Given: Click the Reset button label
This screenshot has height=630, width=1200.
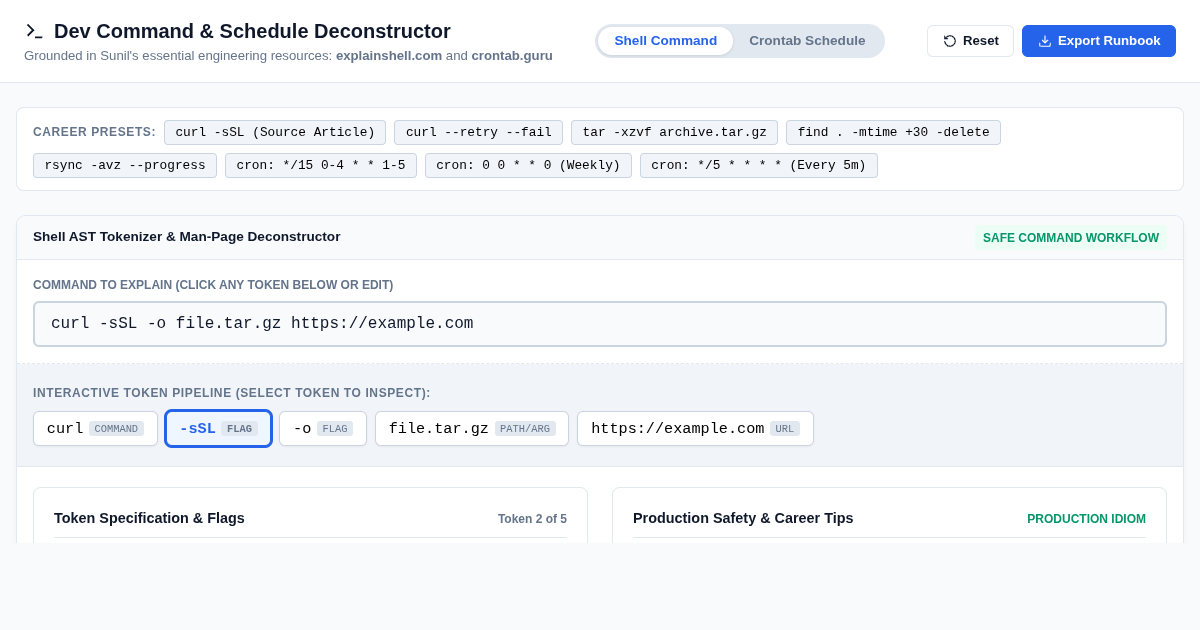Looking at the screenshot, I should tap(981, 41).
